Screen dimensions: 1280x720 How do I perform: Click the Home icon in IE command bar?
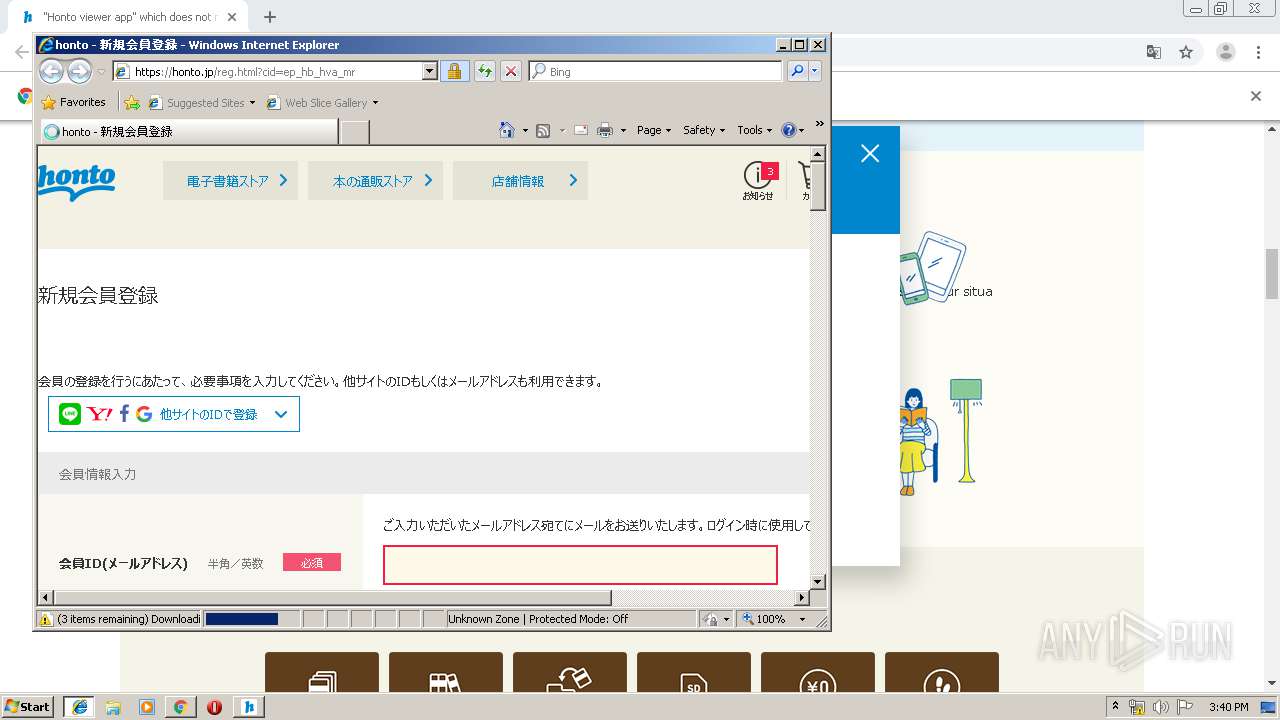[507, 130]
